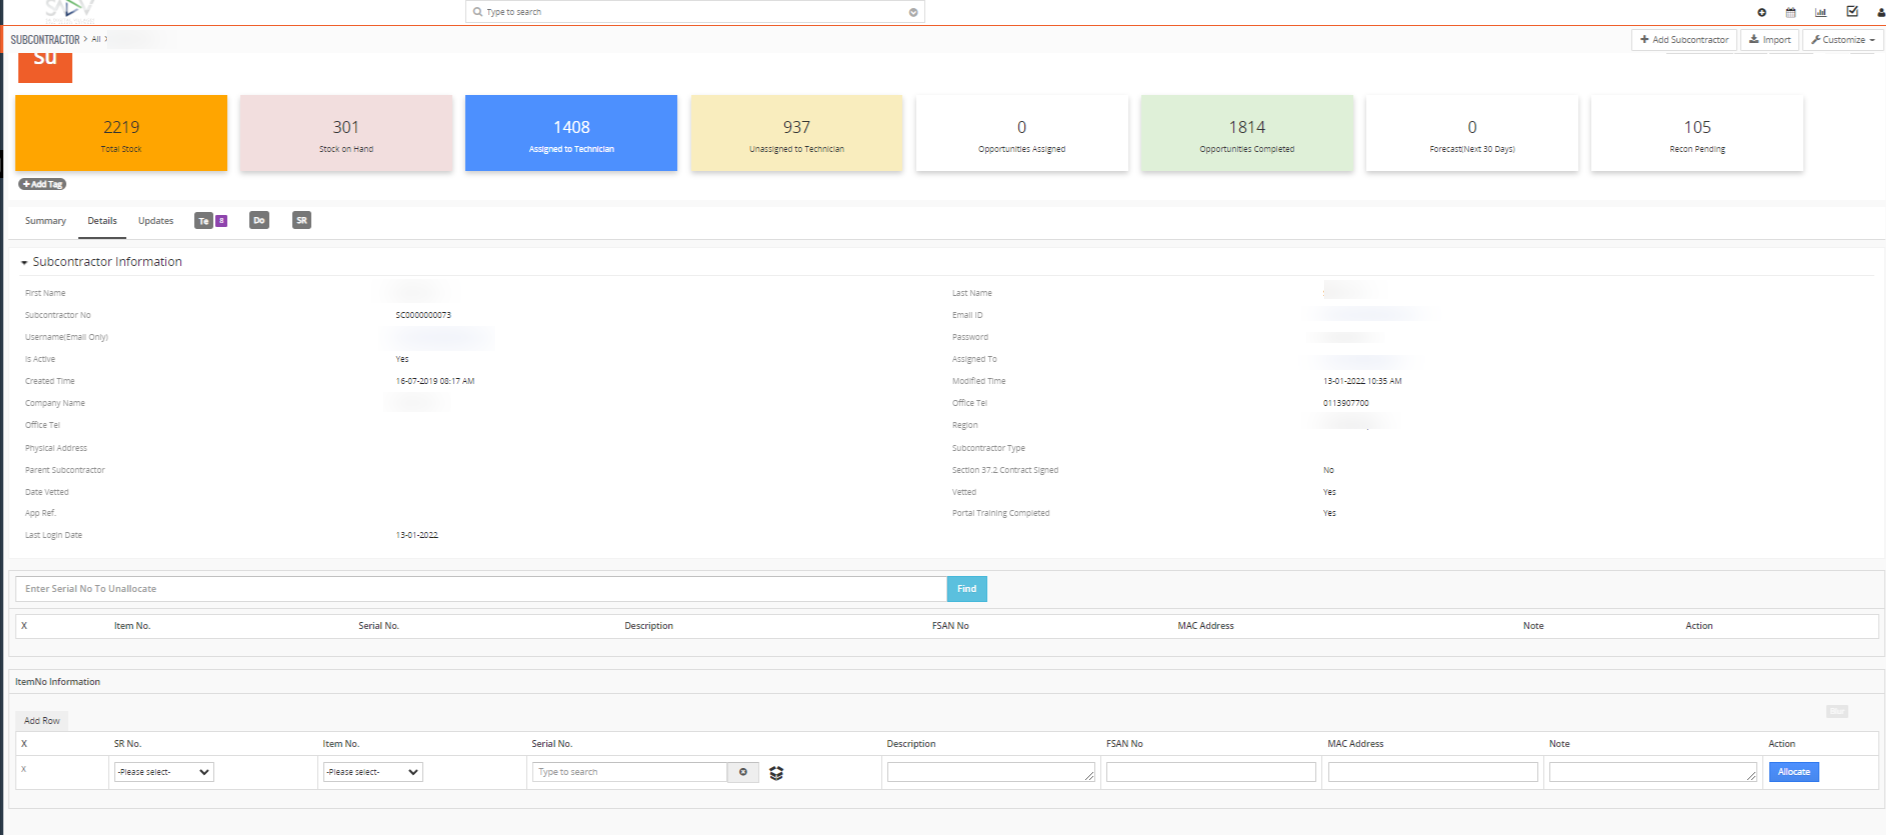Click the stacked layers icon beside Serial No.
This screenshot has width=1886, height=835.
[776, 773]
